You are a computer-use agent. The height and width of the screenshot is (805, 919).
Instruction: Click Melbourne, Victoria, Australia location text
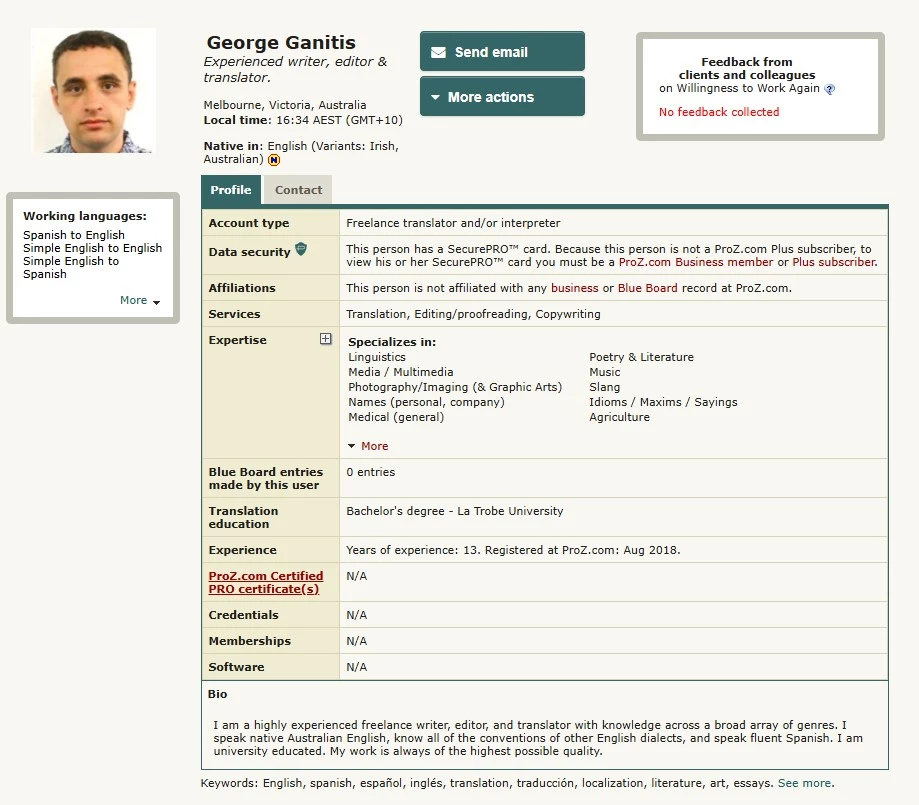pyautogui.click(x=285, y=106)
